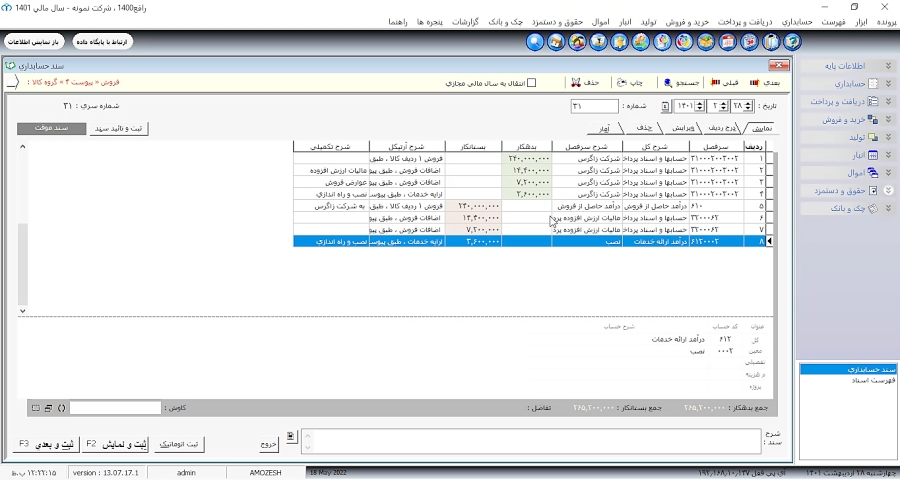This screenshot has width=900, height=480.
Task: Tick the selector box of row ۲
Action: tap(769, 171)
